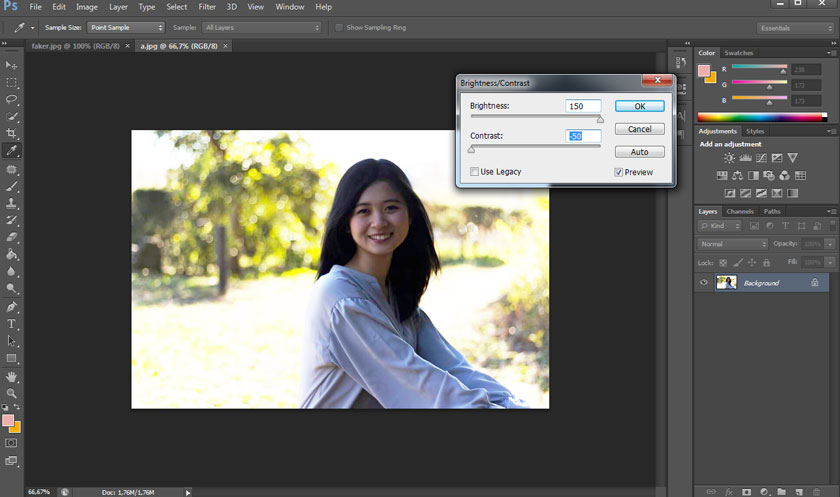840x497 pixels.
Task: Click OK in Brightness/Contrast dialog
Action: [x=639, y=106]
